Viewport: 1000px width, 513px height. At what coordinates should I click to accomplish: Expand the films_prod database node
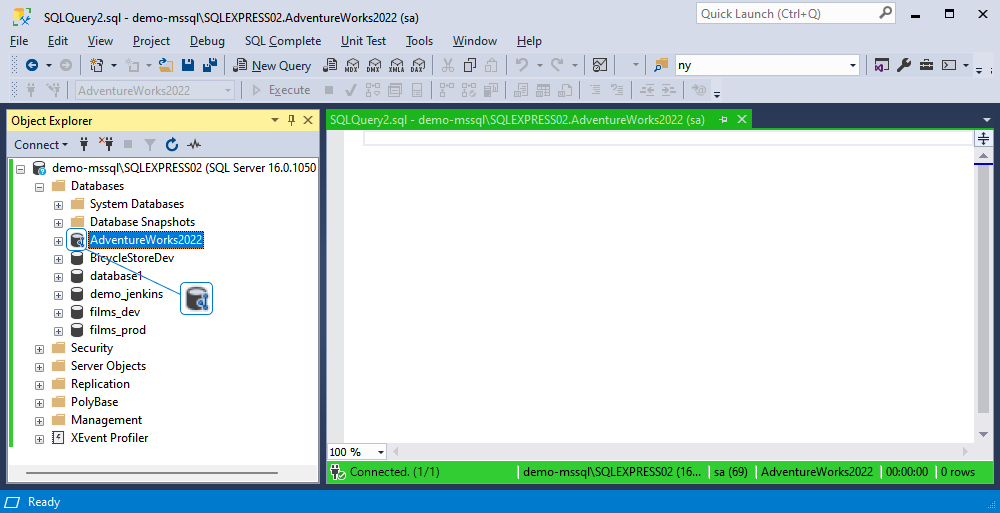tap(58, 331)
